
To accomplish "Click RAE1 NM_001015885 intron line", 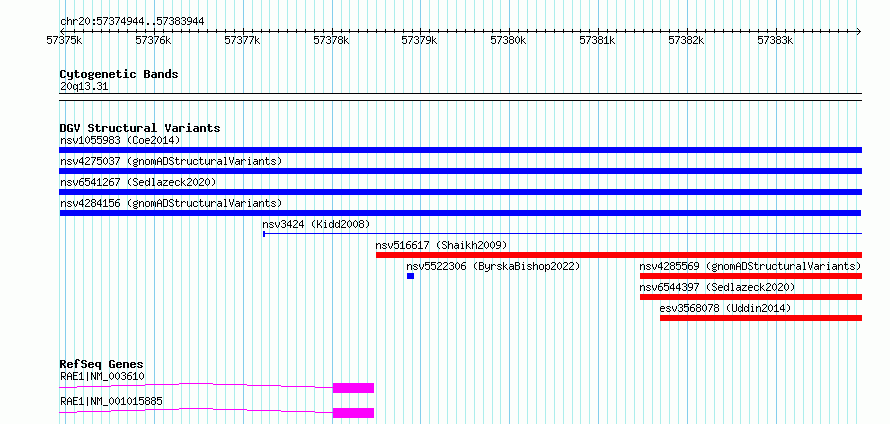I will coord(196,410).
